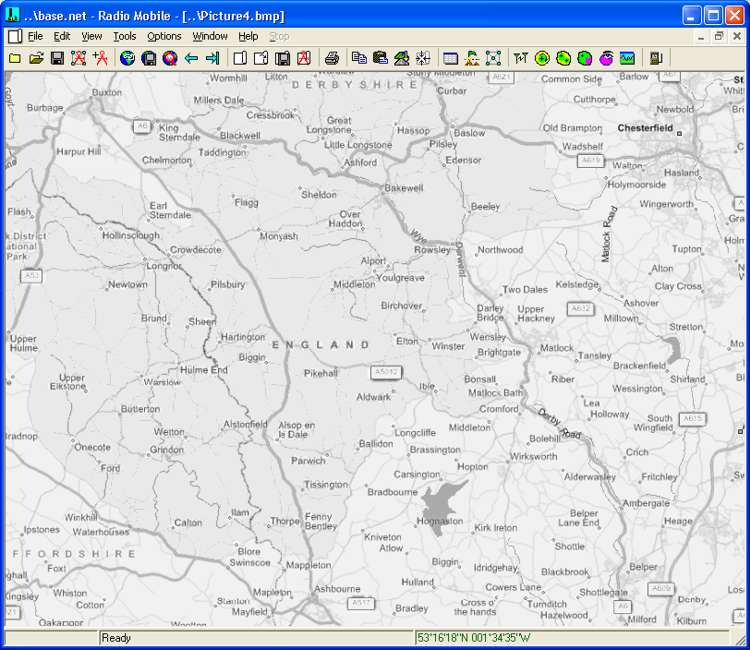The image size is (750, 650).
Task: Open the Edit menu
Action: point(62,36)
